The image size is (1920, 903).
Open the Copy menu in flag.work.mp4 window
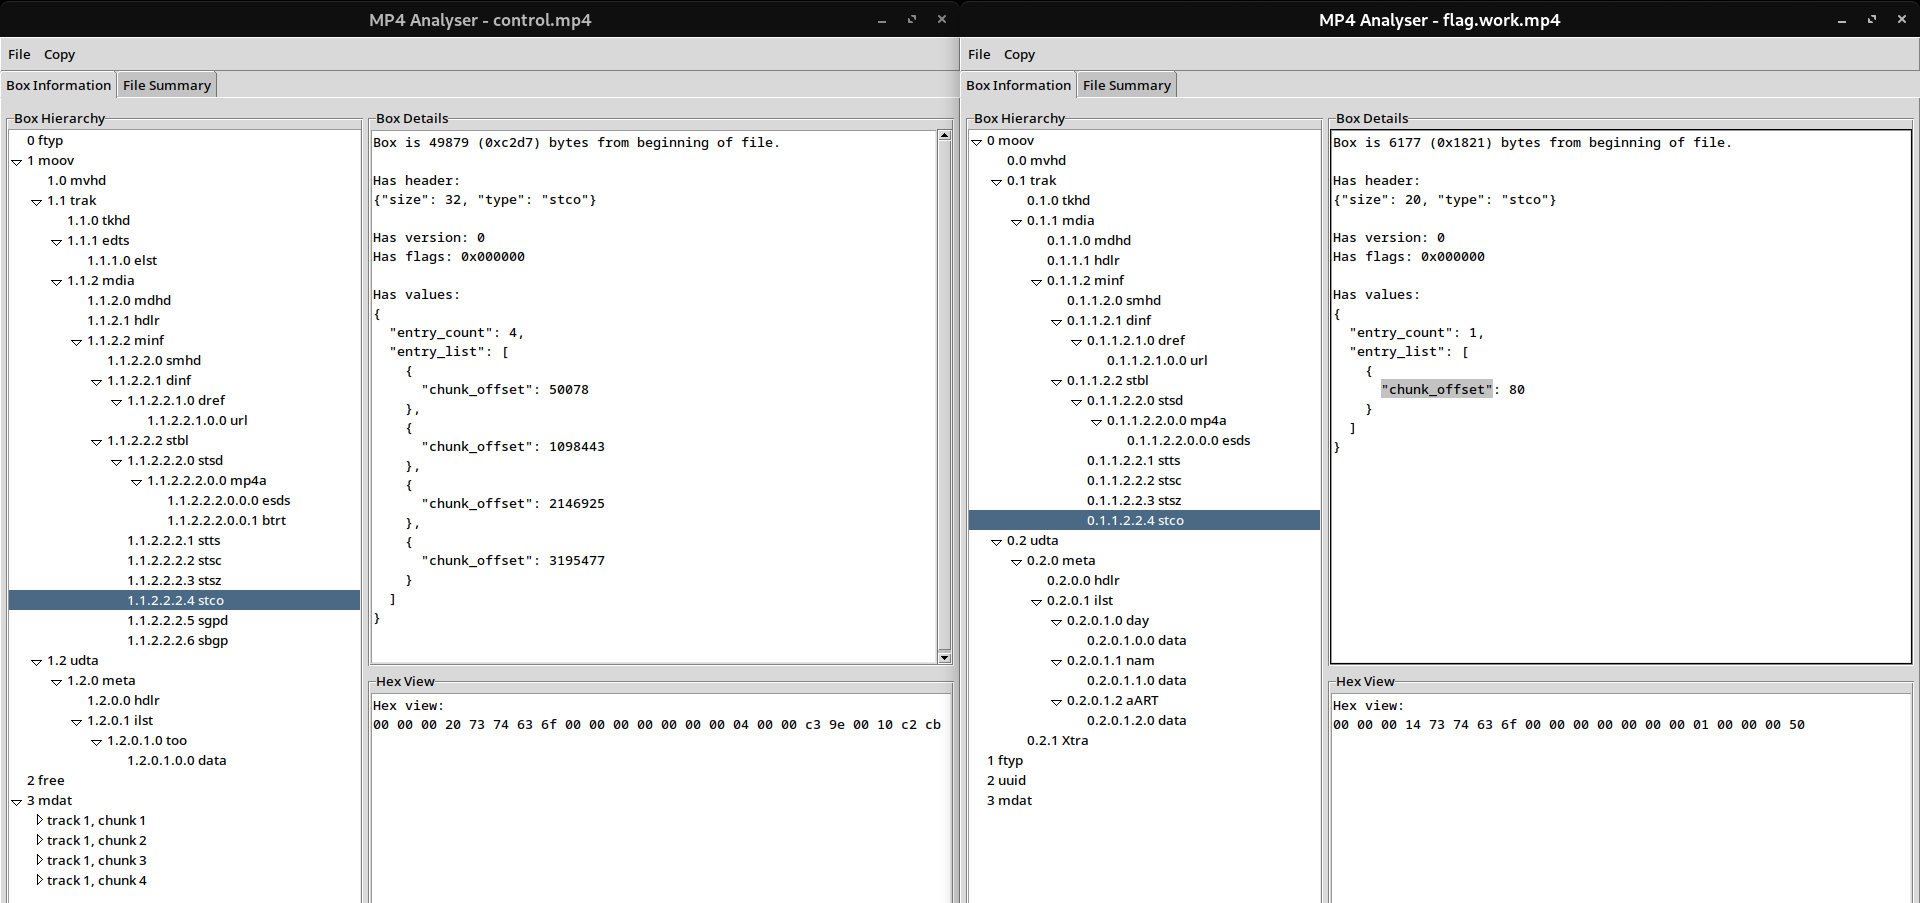[x=1018, y=54]
